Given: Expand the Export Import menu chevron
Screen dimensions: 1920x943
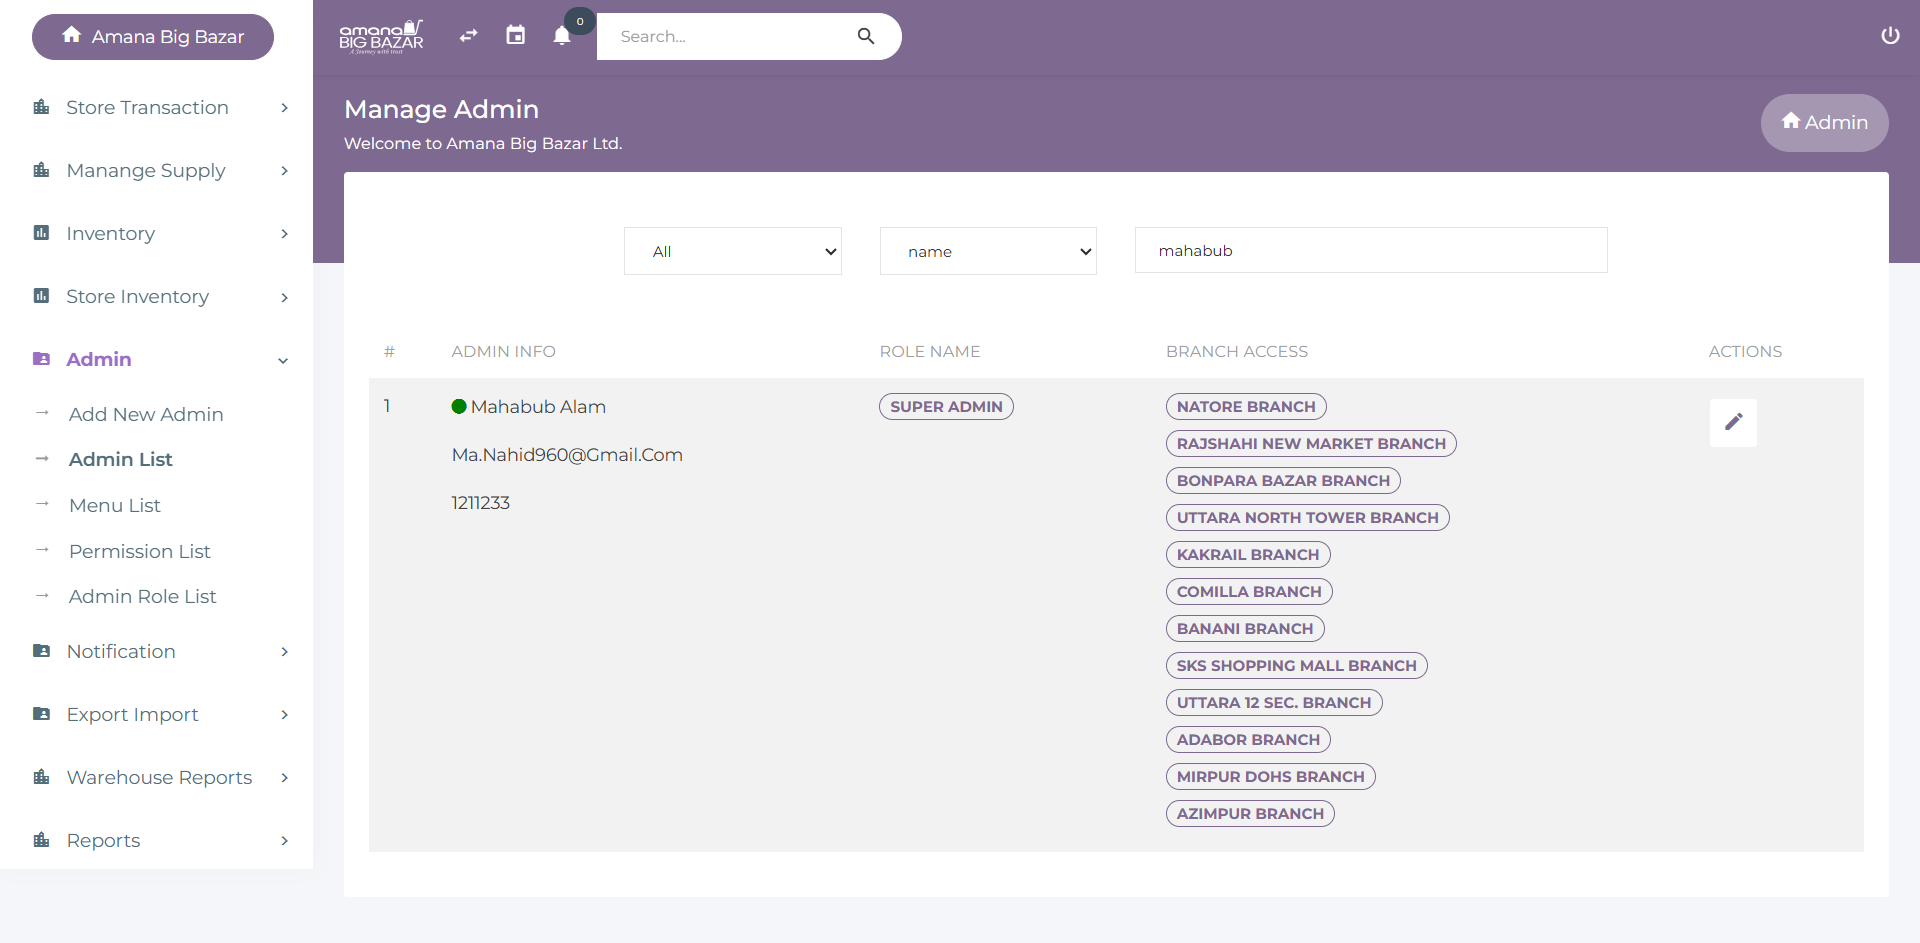Looking at the screenshot, I should click(x=284, y=715).
